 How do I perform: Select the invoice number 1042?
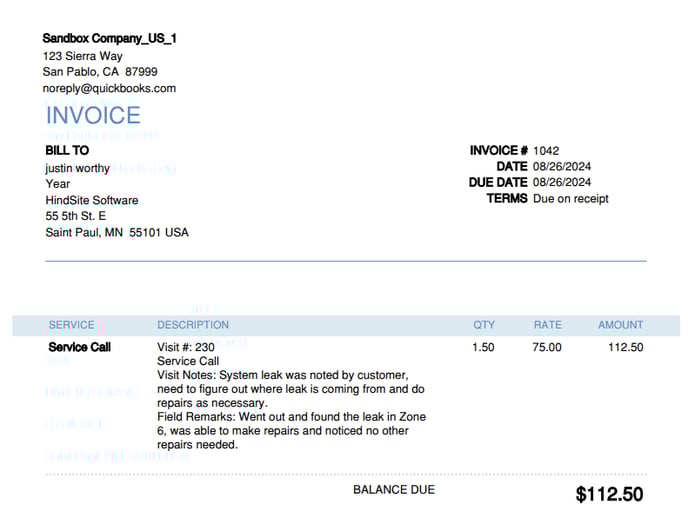point(546,151)
